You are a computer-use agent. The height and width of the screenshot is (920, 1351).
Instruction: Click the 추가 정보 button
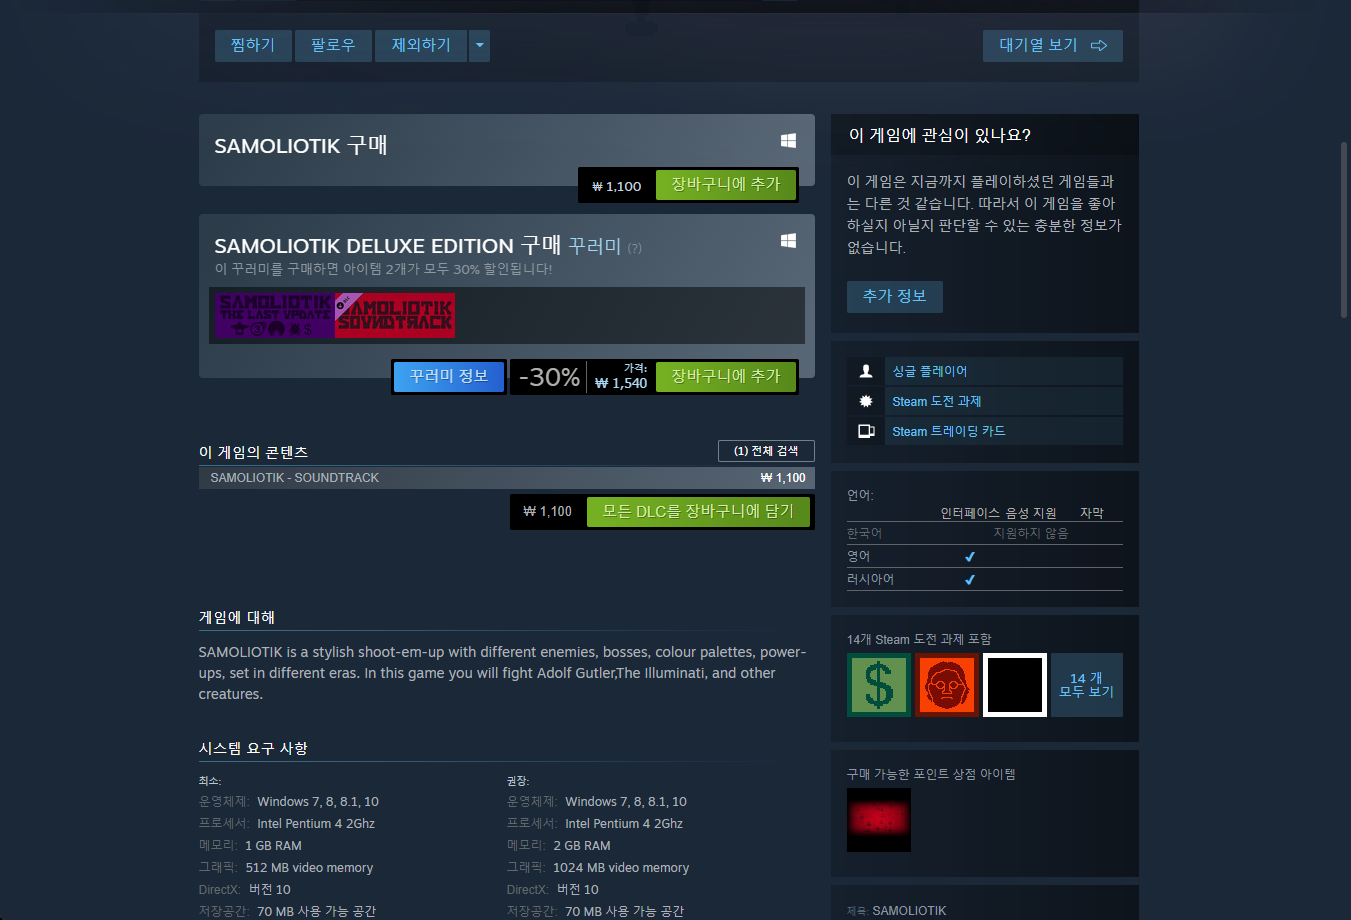coord(895,296)
